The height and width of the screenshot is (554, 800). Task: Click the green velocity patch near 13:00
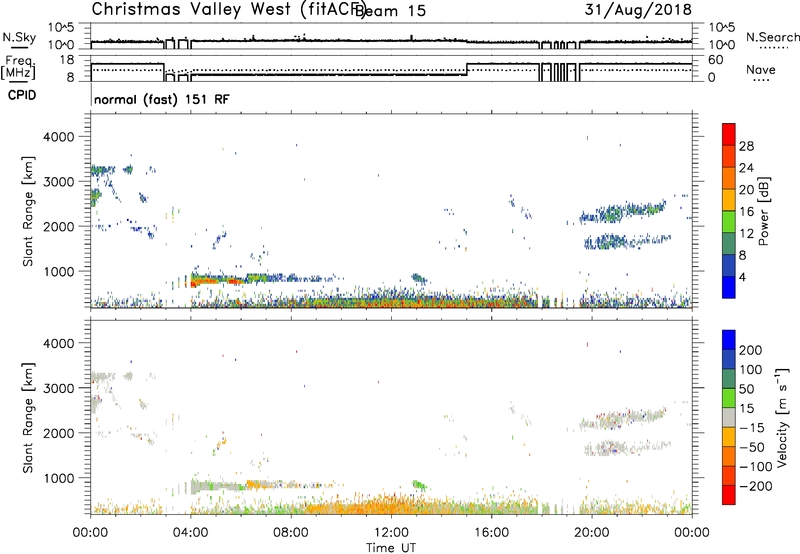pyautogui.click(x=419, y=485)
